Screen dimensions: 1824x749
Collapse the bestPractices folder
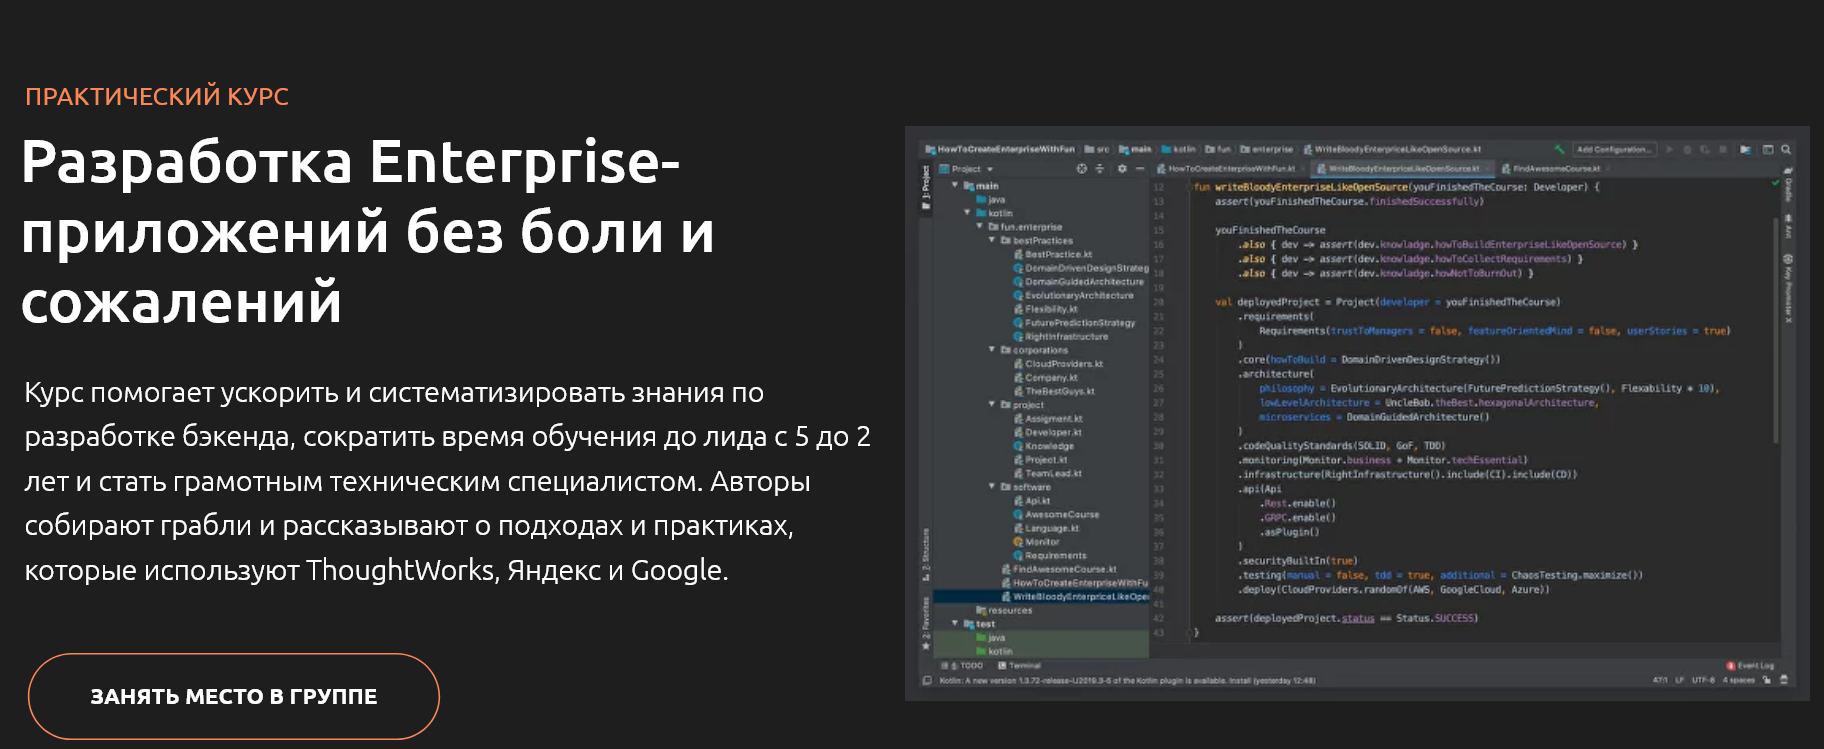[992, 241]
